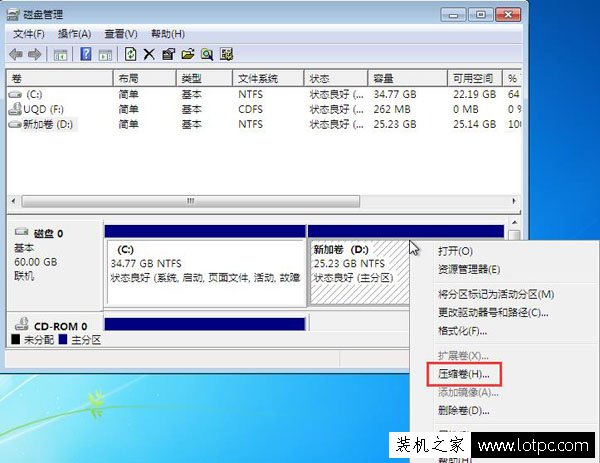The width and height of the screenshot is (600, 463).
Task: Click the up scroll arrow of disk pane
Action: pyautogui.click(x=515, y=223)
